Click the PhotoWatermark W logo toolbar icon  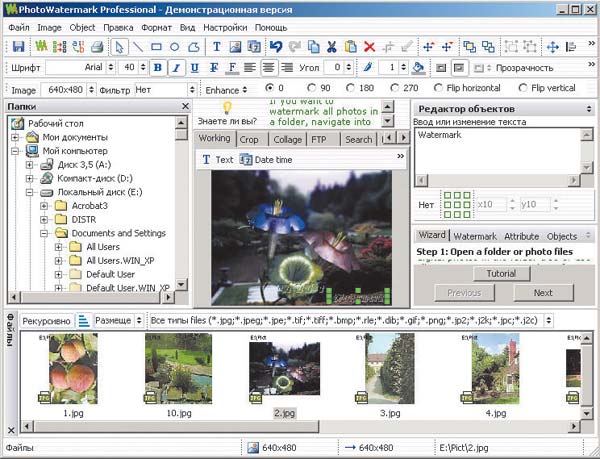[41, 47]
